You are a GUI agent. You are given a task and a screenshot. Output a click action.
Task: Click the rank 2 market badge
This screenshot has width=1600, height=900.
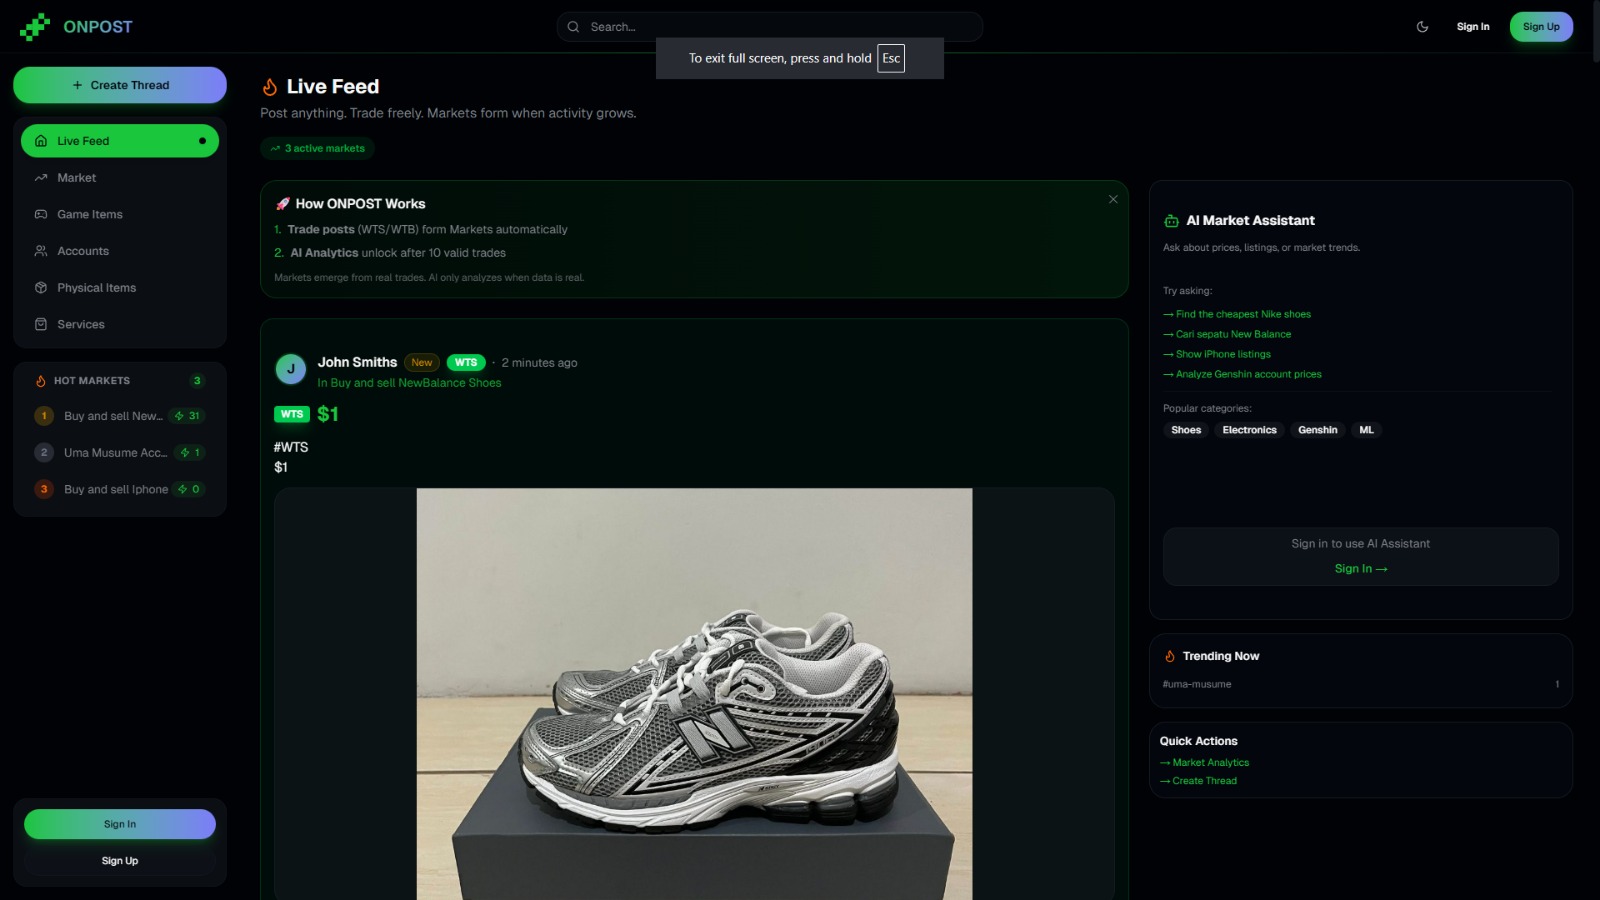click(44, 453)
